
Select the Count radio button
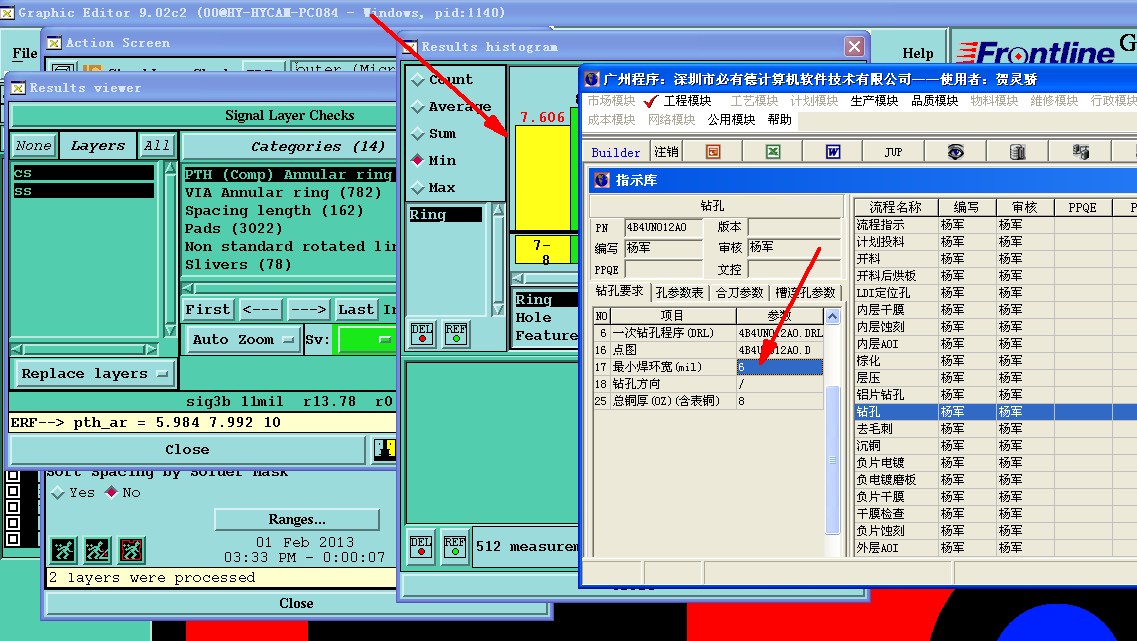click(x=418, y=80)
